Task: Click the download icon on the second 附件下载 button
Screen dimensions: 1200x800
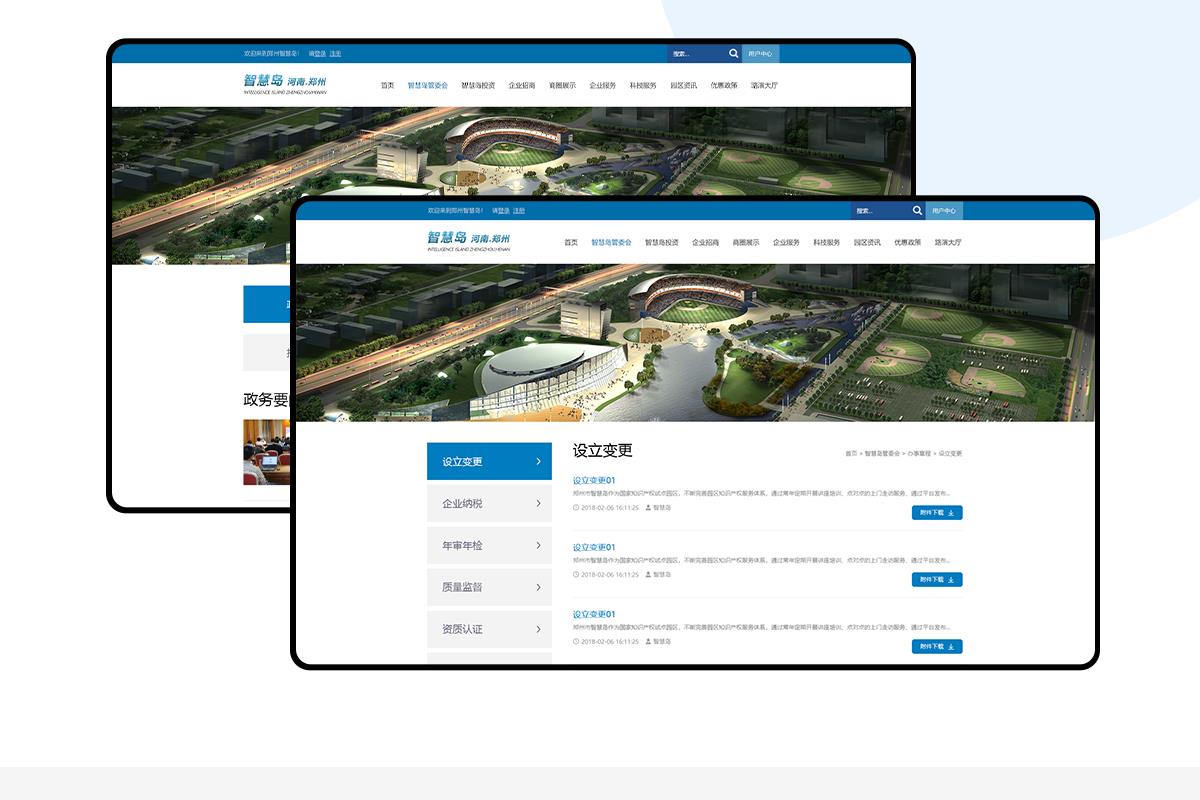Action: pos(950,580)
